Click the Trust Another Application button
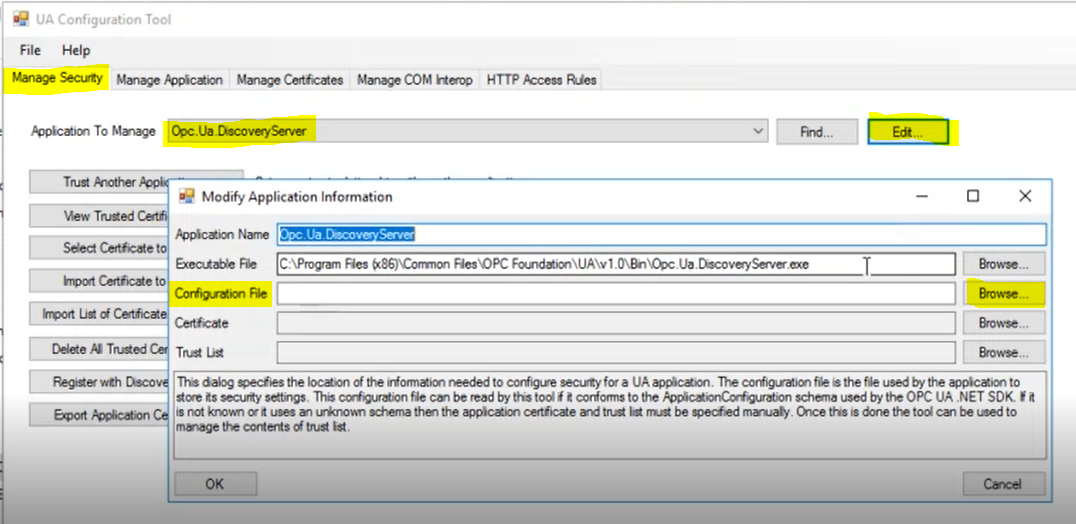 (x=100, y=182)
